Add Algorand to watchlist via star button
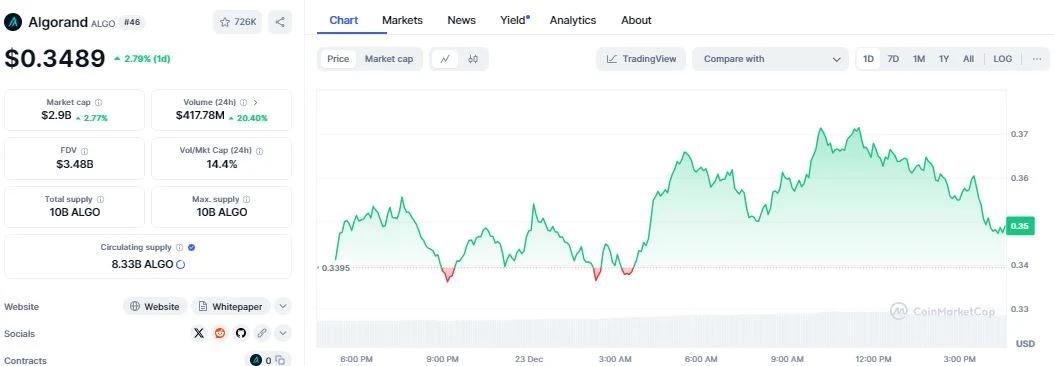This screenshot has width=1054, height=366. (x=239, y=22)
